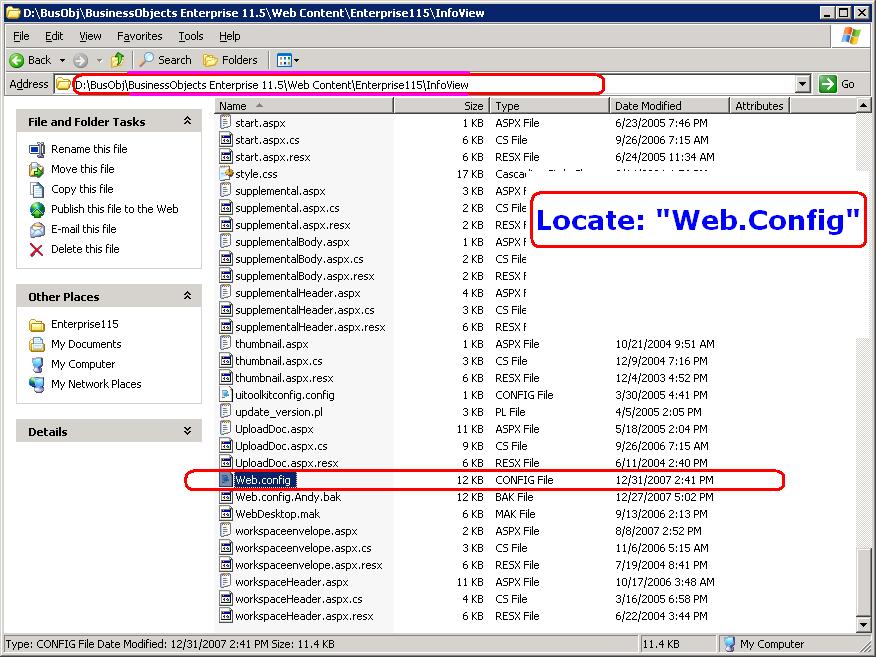The image size is (876, 657).
Task: Select the supplementalHeader.aspx.resx file
Action: pyautogui.click(x=310, y=327)
